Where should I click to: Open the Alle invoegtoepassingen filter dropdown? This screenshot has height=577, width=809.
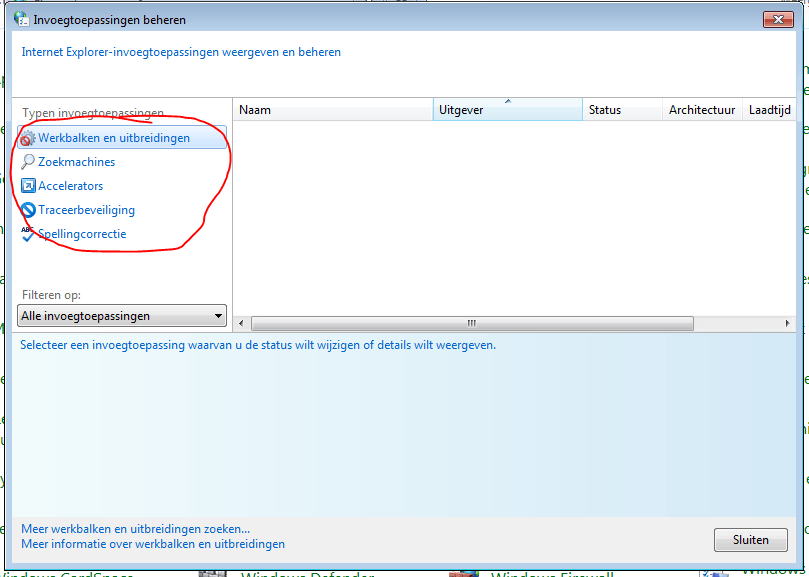coord(122,315)
